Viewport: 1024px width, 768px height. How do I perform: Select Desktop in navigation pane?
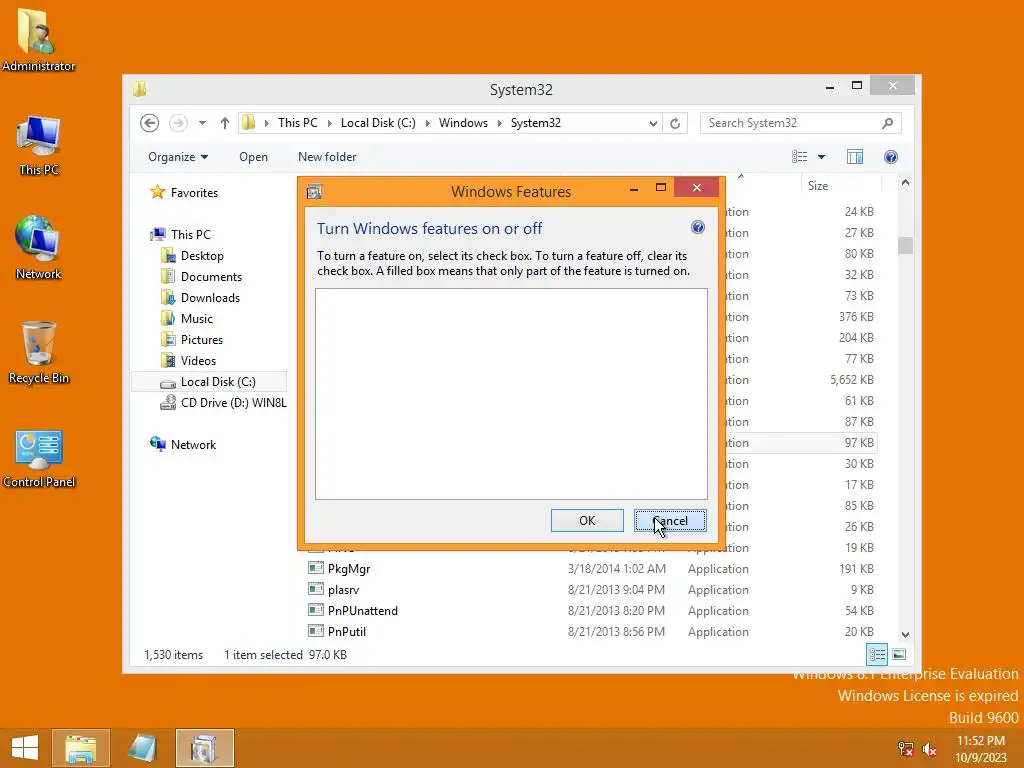202,255
